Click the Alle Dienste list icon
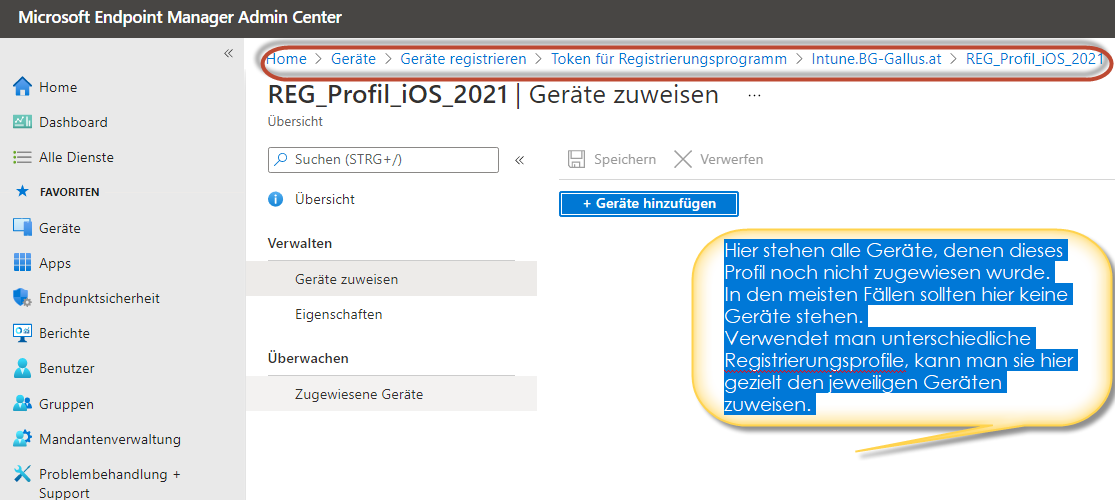The height and width of the screenshot is (500, 1115). 23,157
